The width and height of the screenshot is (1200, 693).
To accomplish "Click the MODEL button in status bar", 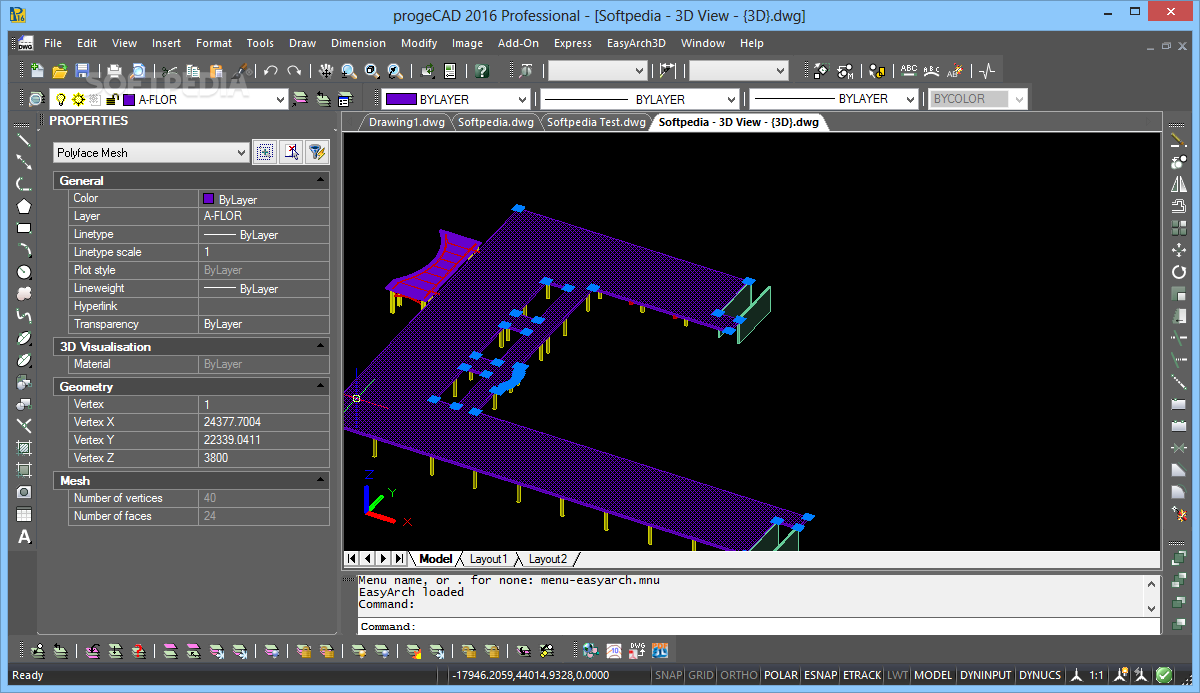I will (933, 675).
